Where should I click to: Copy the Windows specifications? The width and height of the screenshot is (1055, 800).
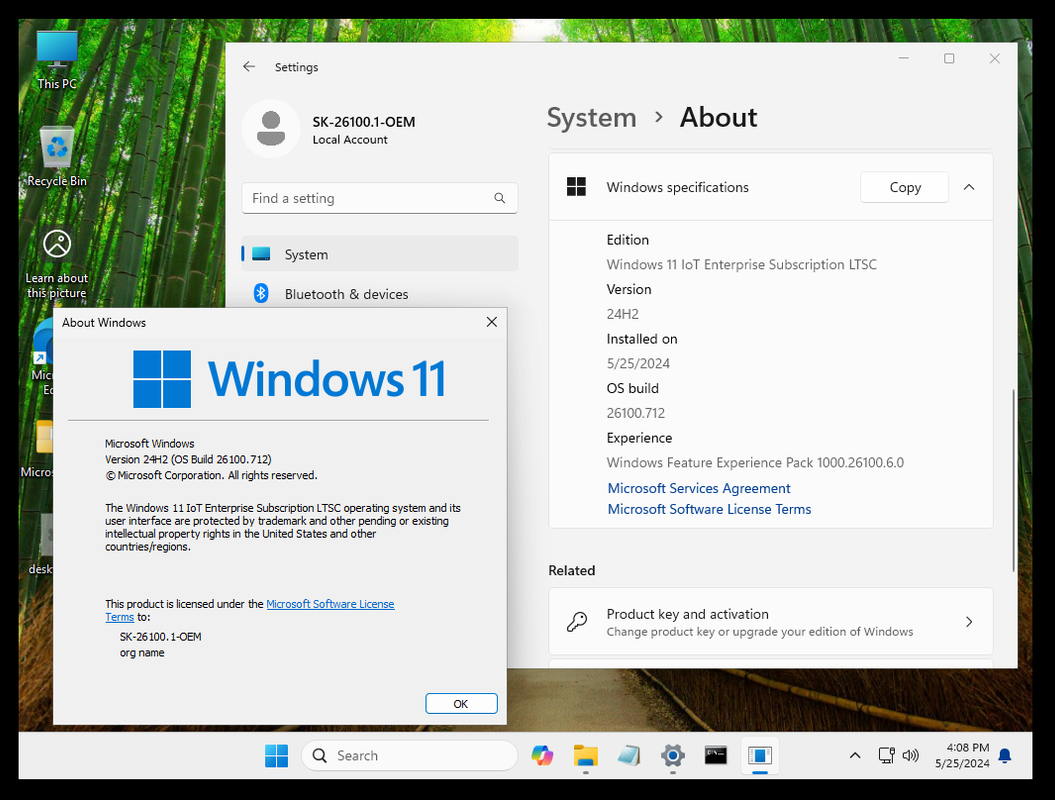point(904,187)
